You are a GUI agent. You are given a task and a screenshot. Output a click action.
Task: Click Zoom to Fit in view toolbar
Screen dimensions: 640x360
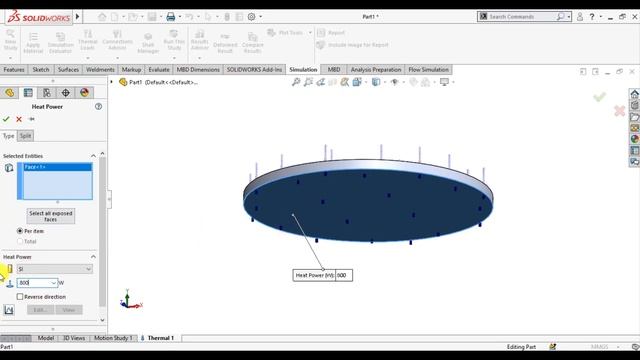point(296,82)
